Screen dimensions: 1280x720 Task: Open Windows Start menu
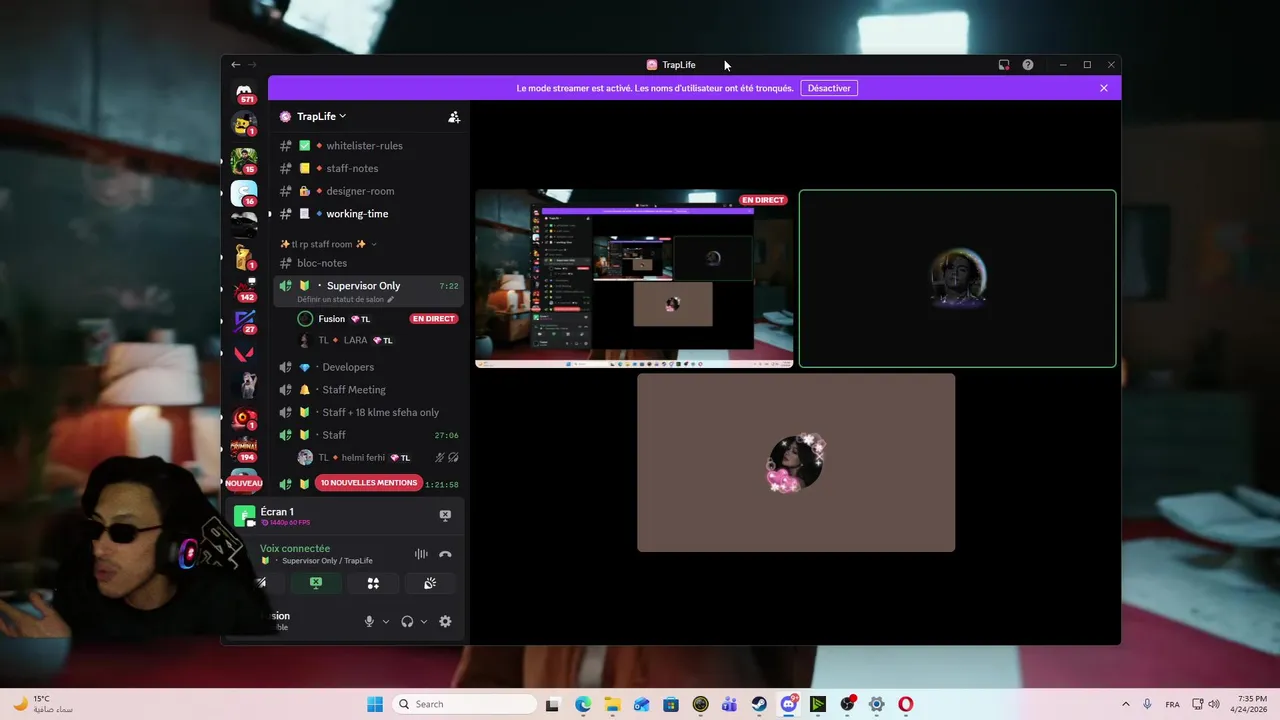[x=375, y=704]
